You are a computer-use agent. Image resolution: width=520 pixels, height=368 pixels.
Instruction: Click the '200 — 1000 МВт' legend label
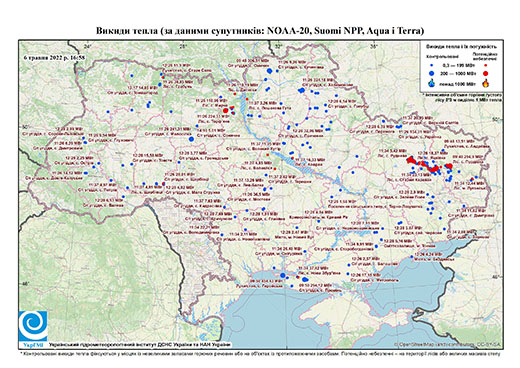457,73
